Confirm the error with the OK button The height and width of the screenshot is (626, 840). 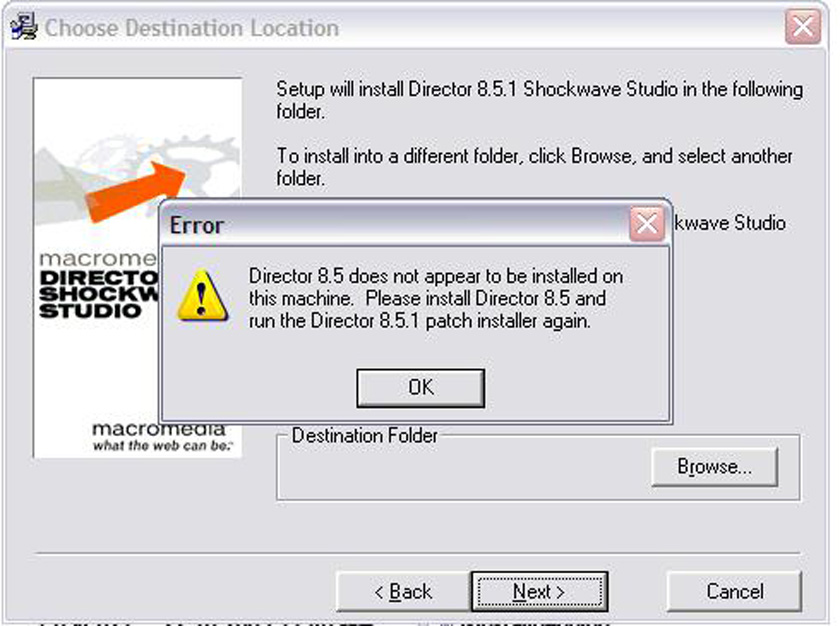pos(421,388)
